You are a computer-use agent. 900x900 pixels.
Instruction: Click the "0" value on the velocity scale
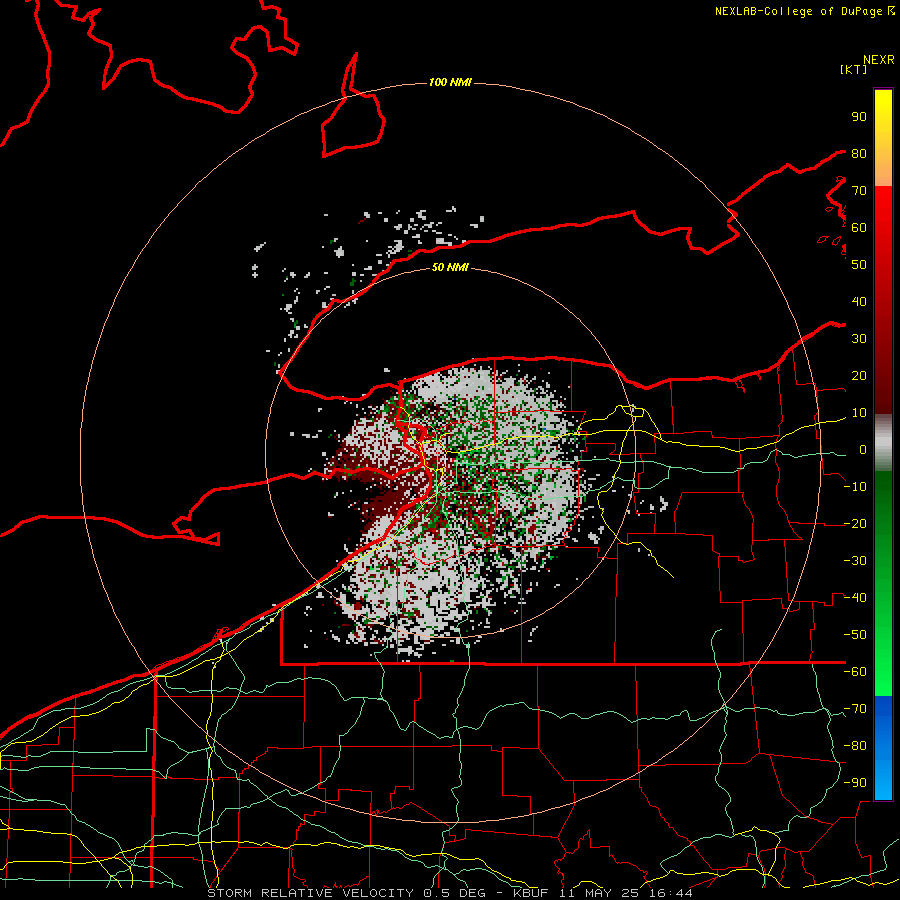[863, 449]
